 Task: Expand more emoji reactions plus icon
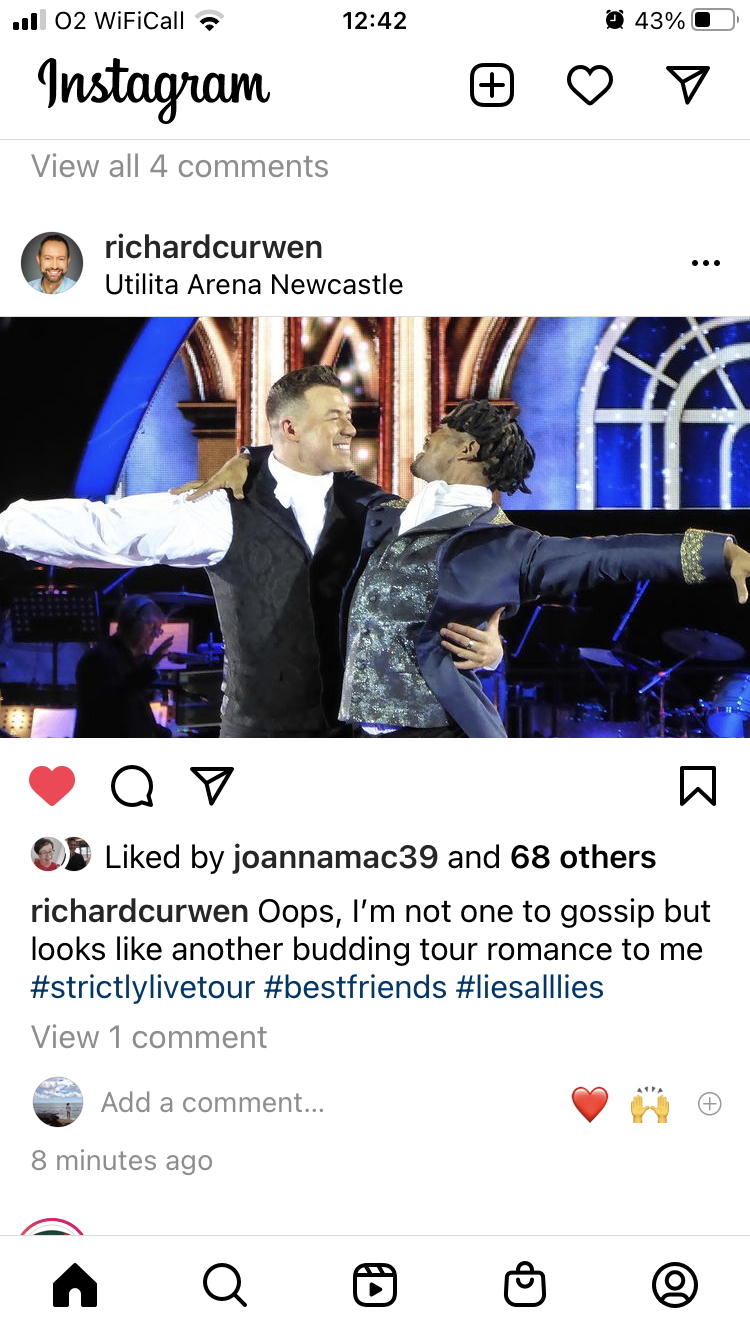[709, 1103]
